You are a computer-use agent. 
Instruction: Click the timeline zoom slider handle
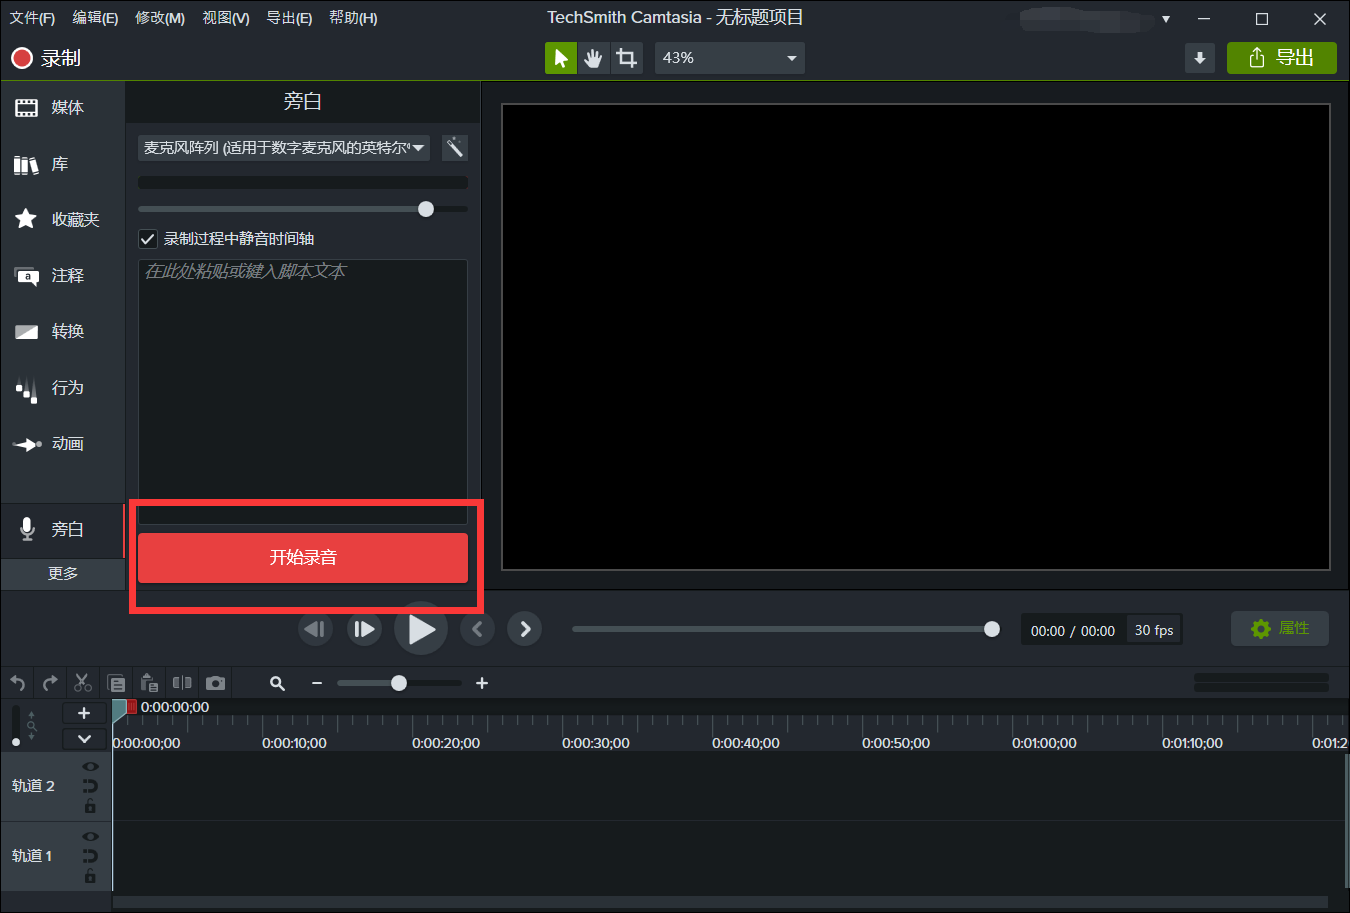tap(399, 683)
